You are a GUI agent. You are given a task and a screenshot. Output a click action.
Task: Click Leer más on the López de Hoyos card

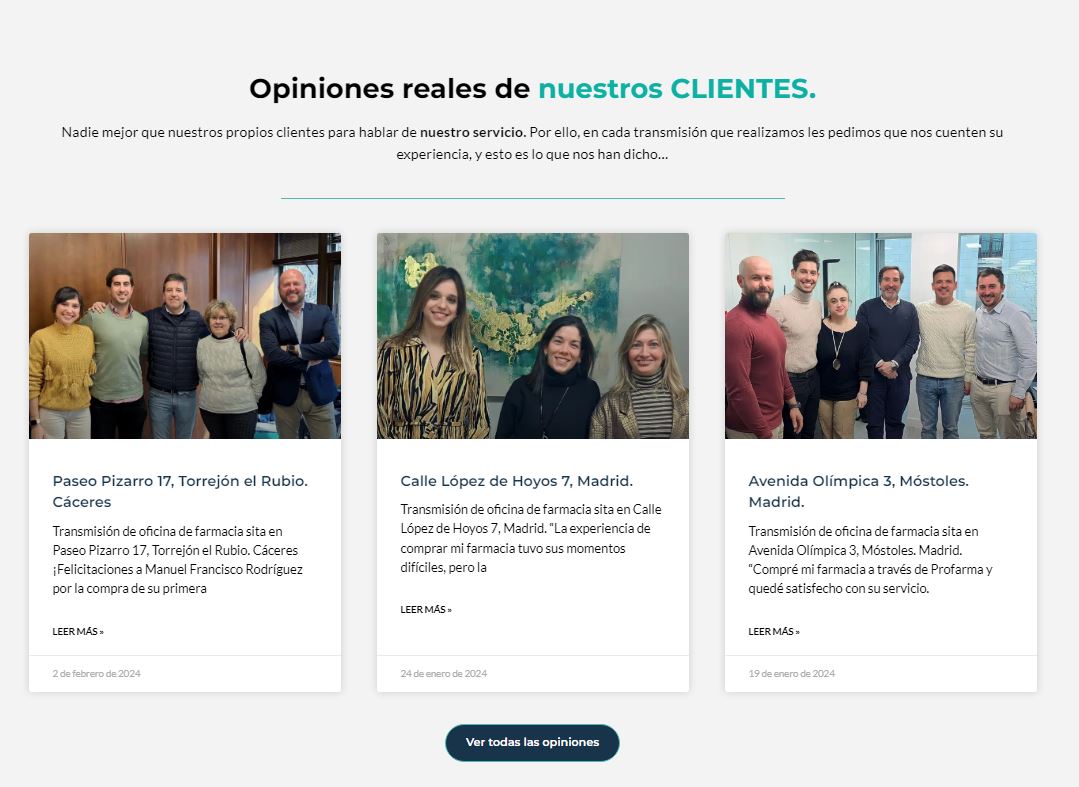coord(426,610)
